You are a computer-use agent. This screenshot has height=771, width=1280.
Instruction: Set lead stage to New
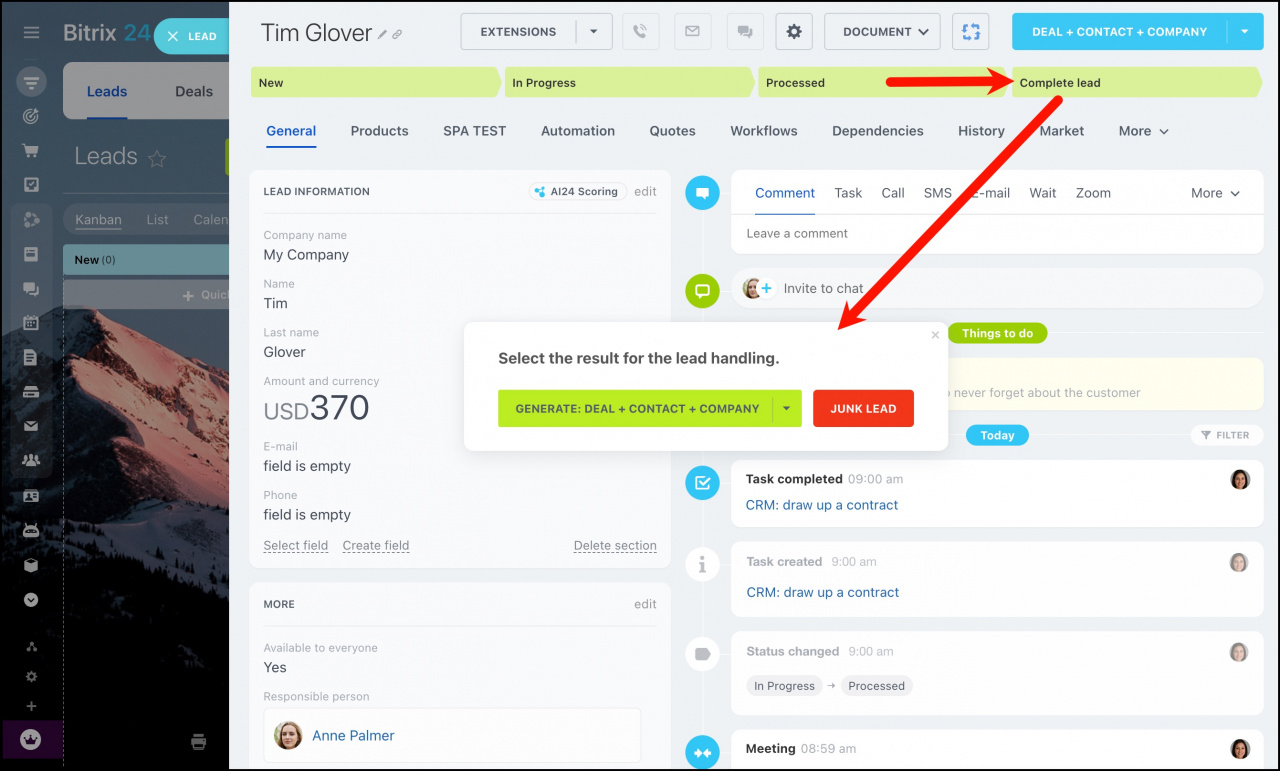coord(374,83)
